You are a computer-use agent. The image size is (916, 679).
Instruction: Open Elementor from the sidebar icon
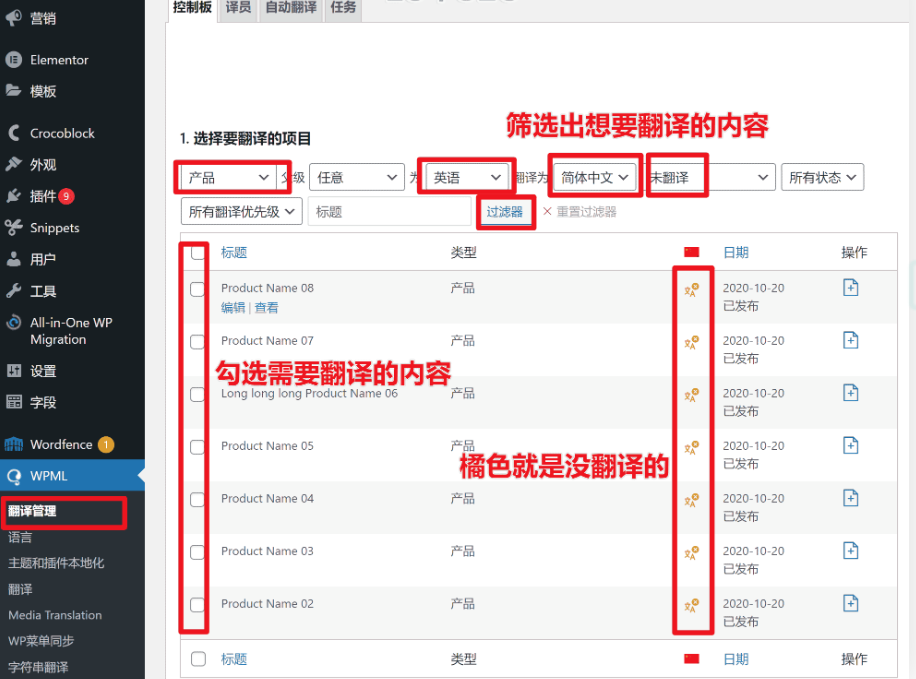(x=13, y=60)
